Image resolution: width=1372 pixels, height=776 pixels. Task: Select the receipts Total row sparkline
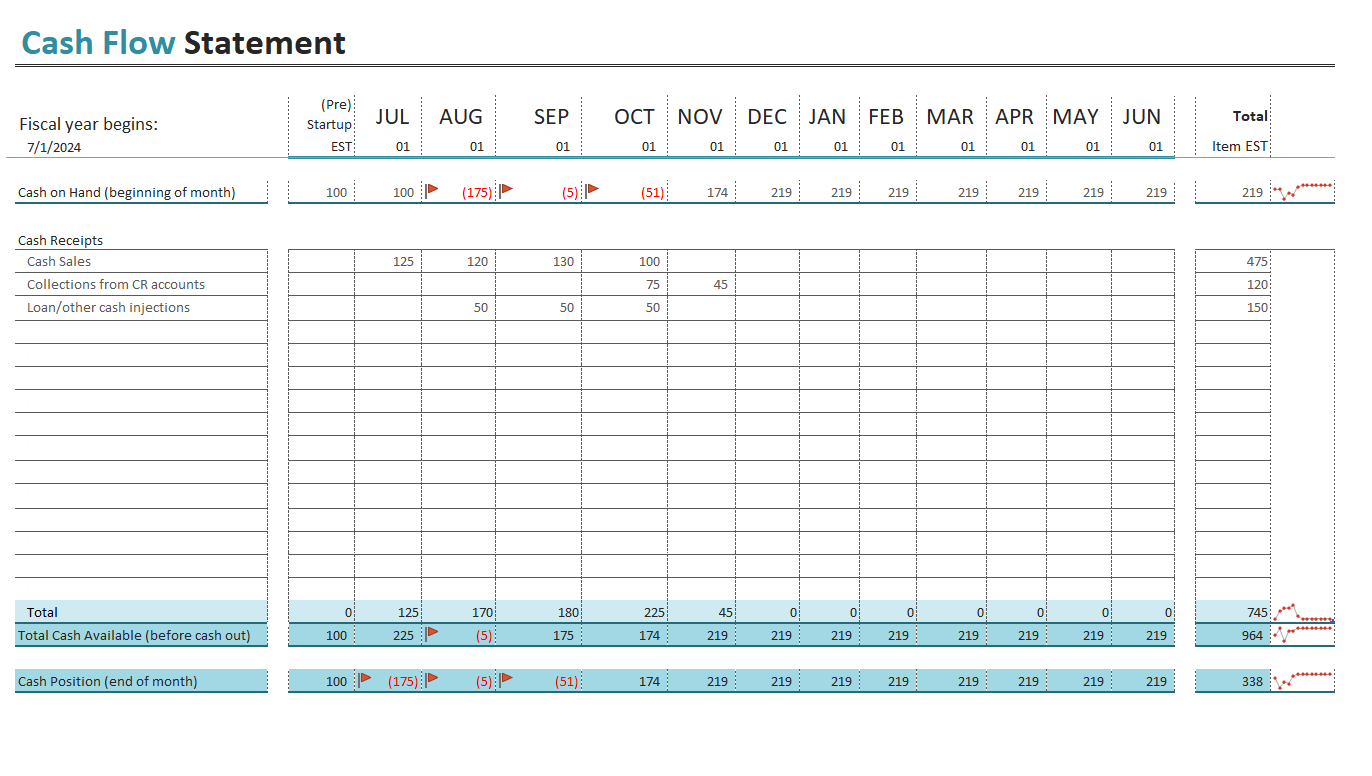(1302, 612)
